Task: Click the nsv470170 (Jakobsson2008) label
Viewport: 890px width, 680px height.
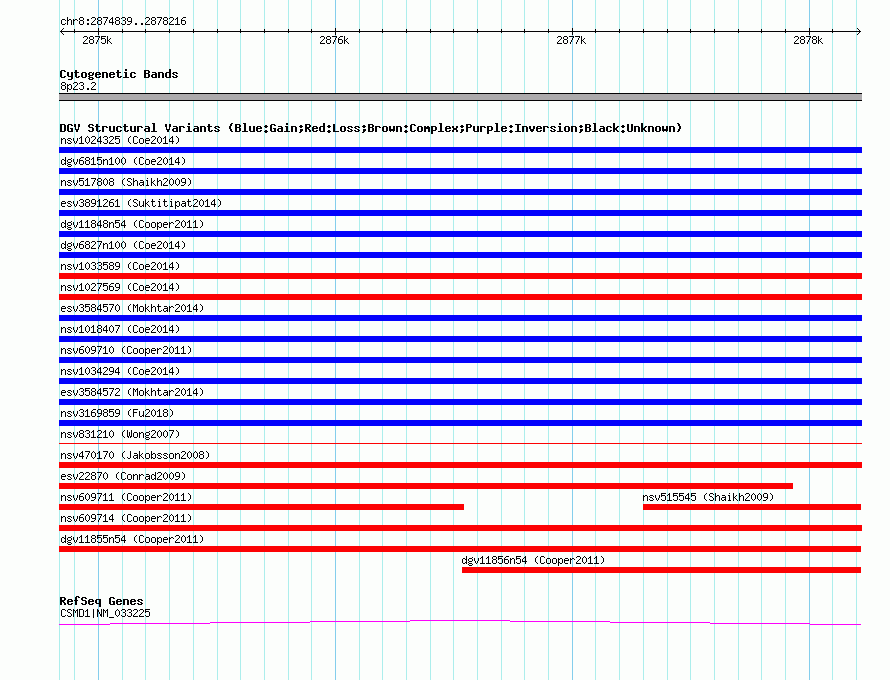Action: click(135, 455)
